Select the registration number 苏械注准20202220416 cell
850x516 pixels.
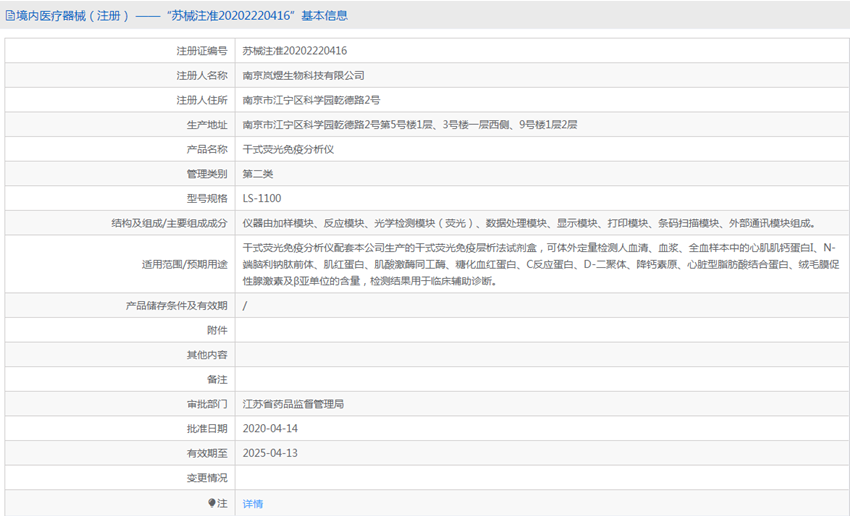click(295, 51)
